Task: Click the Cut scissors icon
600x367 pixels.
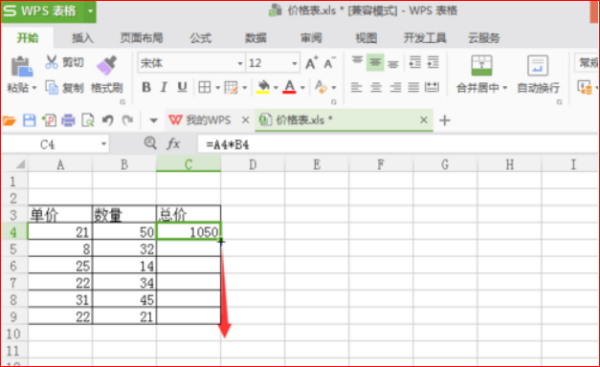Action: (x=51, y=62)
